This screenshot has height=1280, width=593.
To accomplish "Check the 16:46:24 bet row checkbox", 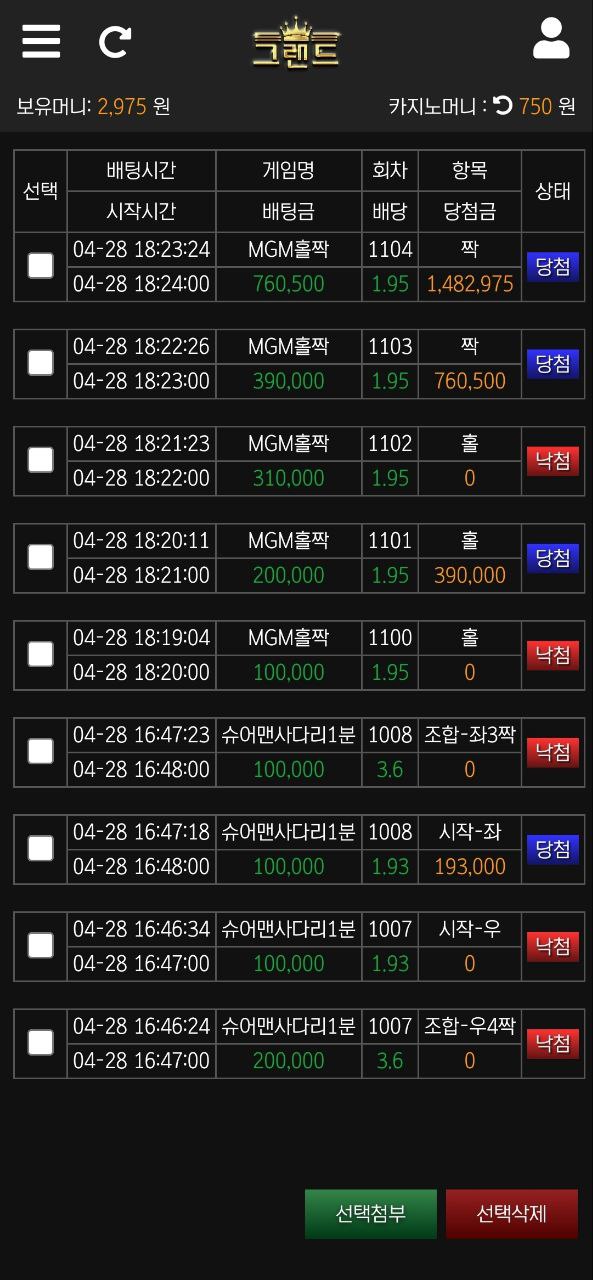I will 40,1042.
